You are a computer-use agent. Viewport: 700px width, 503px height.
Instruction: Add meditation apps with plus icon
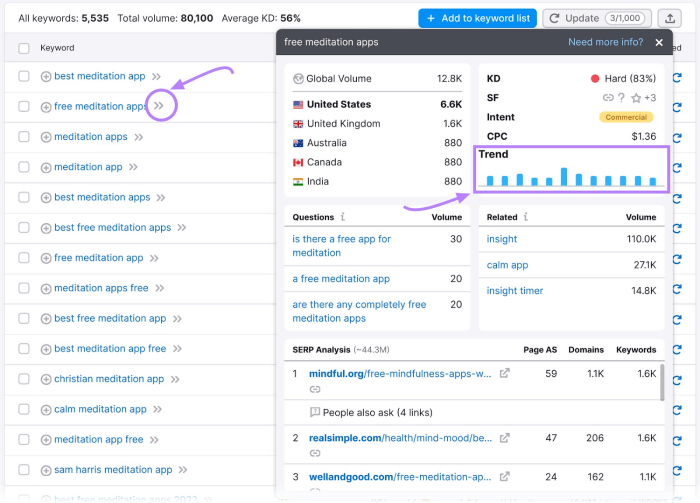pos(46,137)
